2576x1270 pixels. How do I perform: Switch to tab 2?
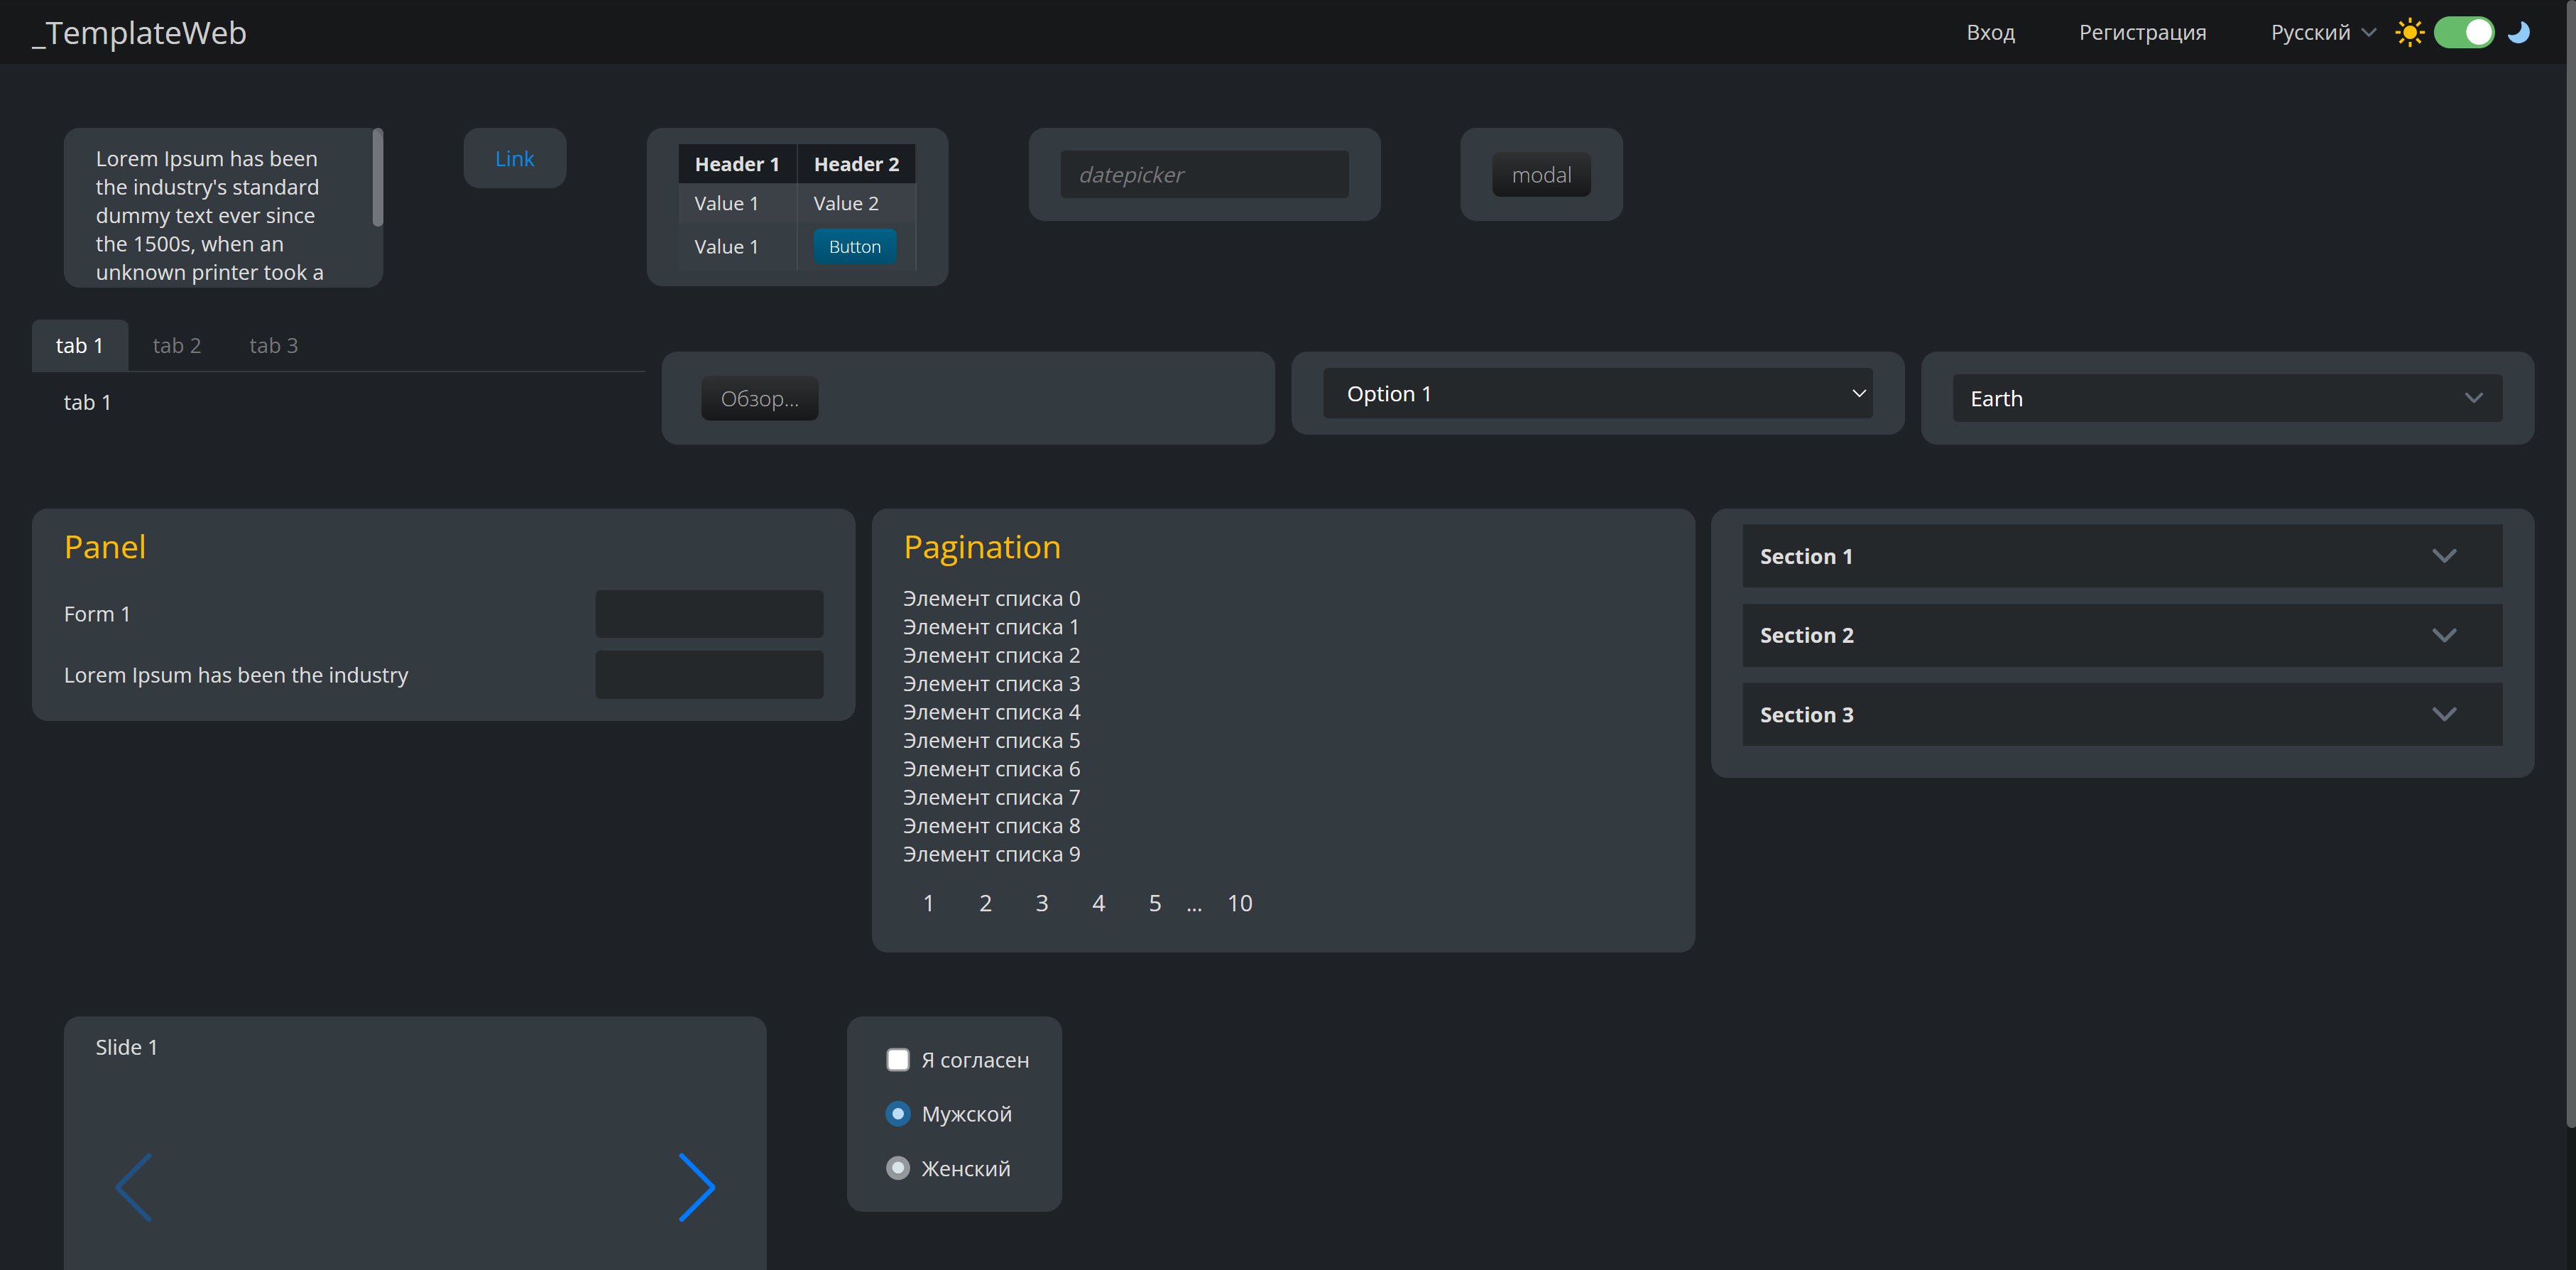[177, 345]
